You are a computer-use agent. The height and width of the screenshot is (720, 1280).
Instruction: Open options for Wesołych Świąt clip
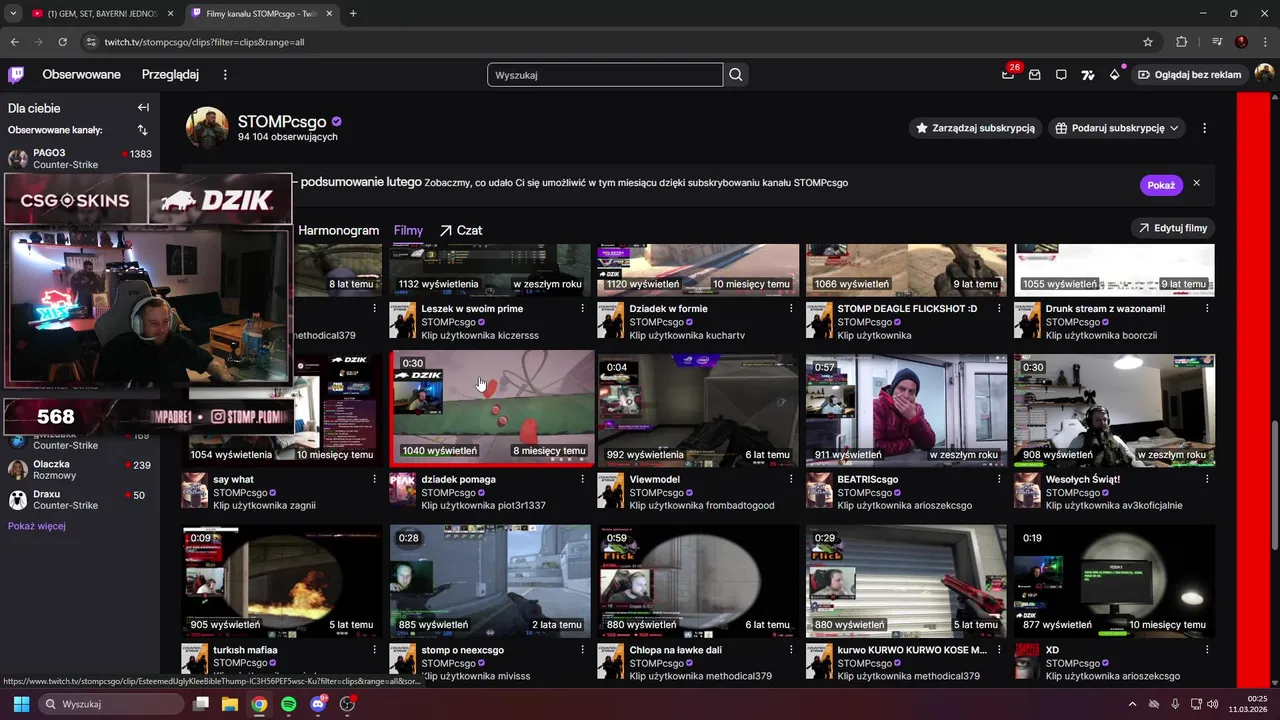click(x=1206, y=480)
